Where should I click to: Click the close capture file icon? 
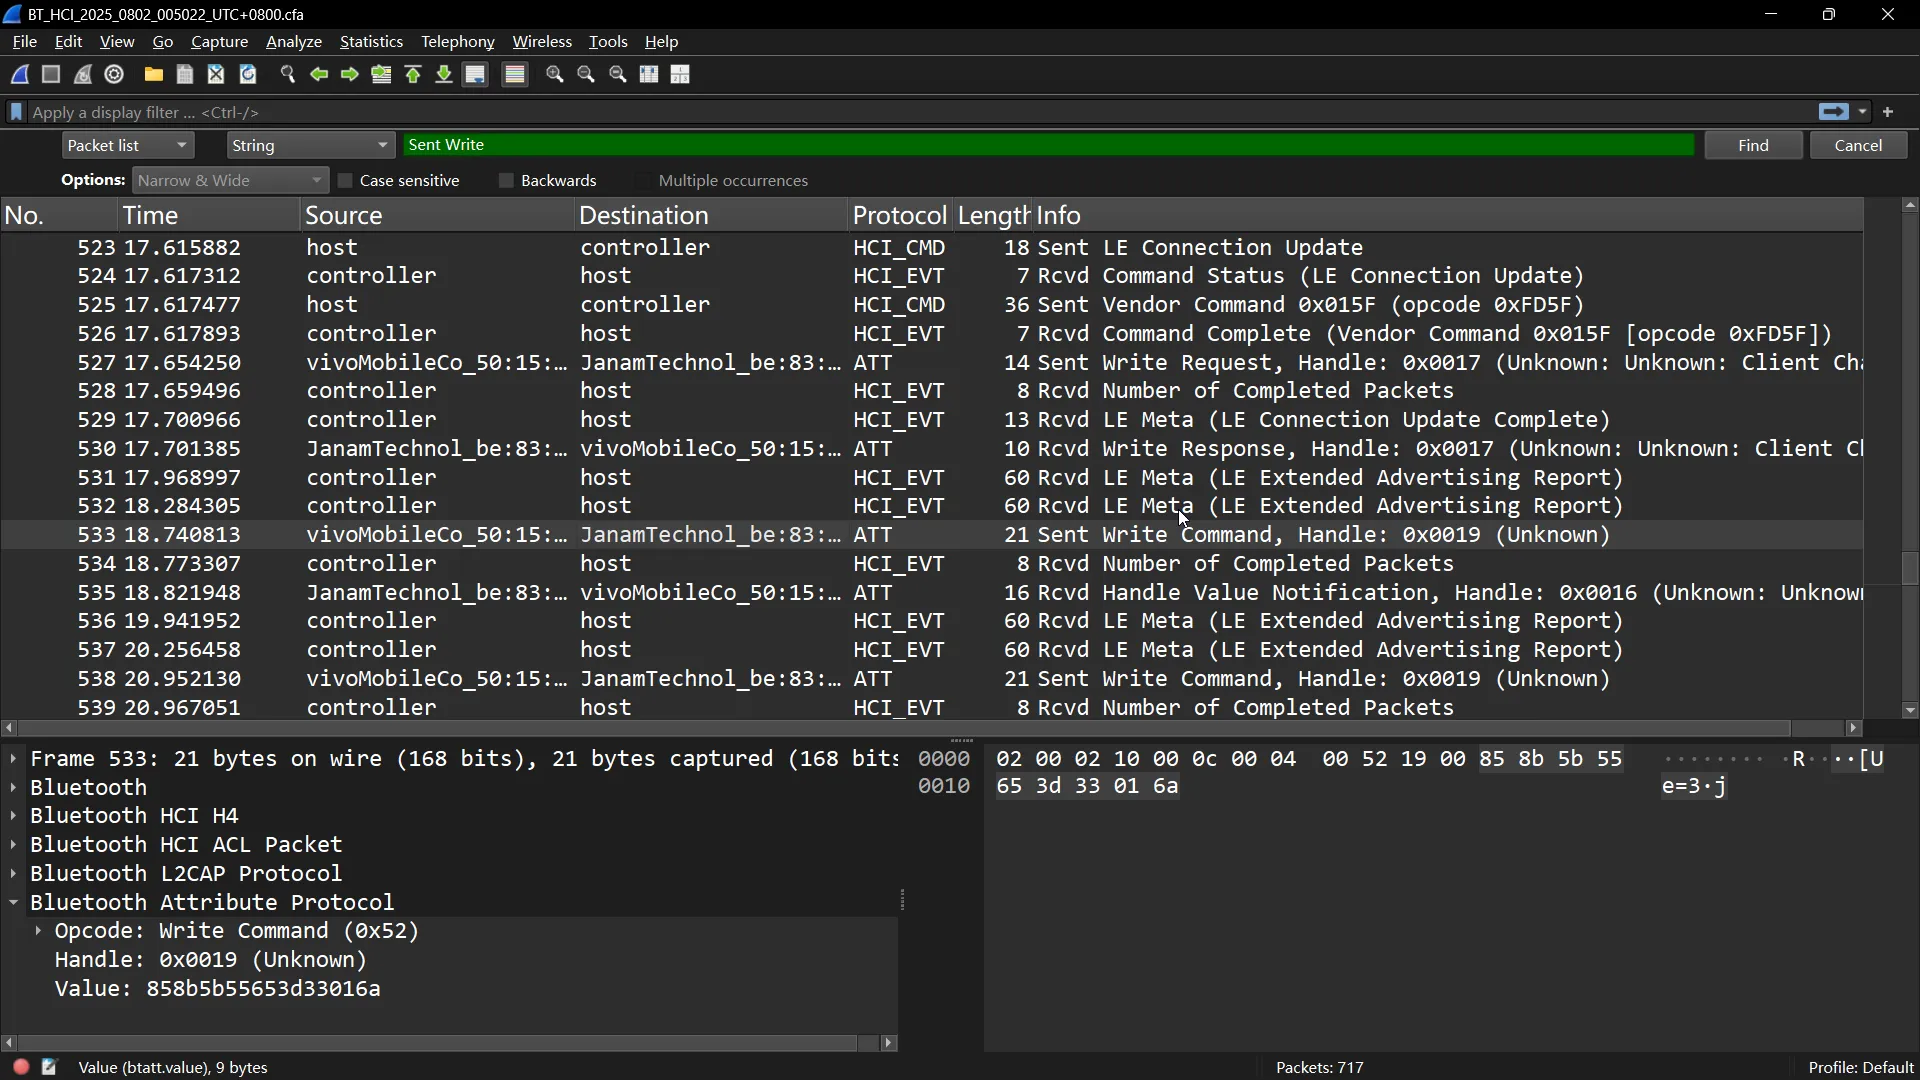[x=216, y=75]
